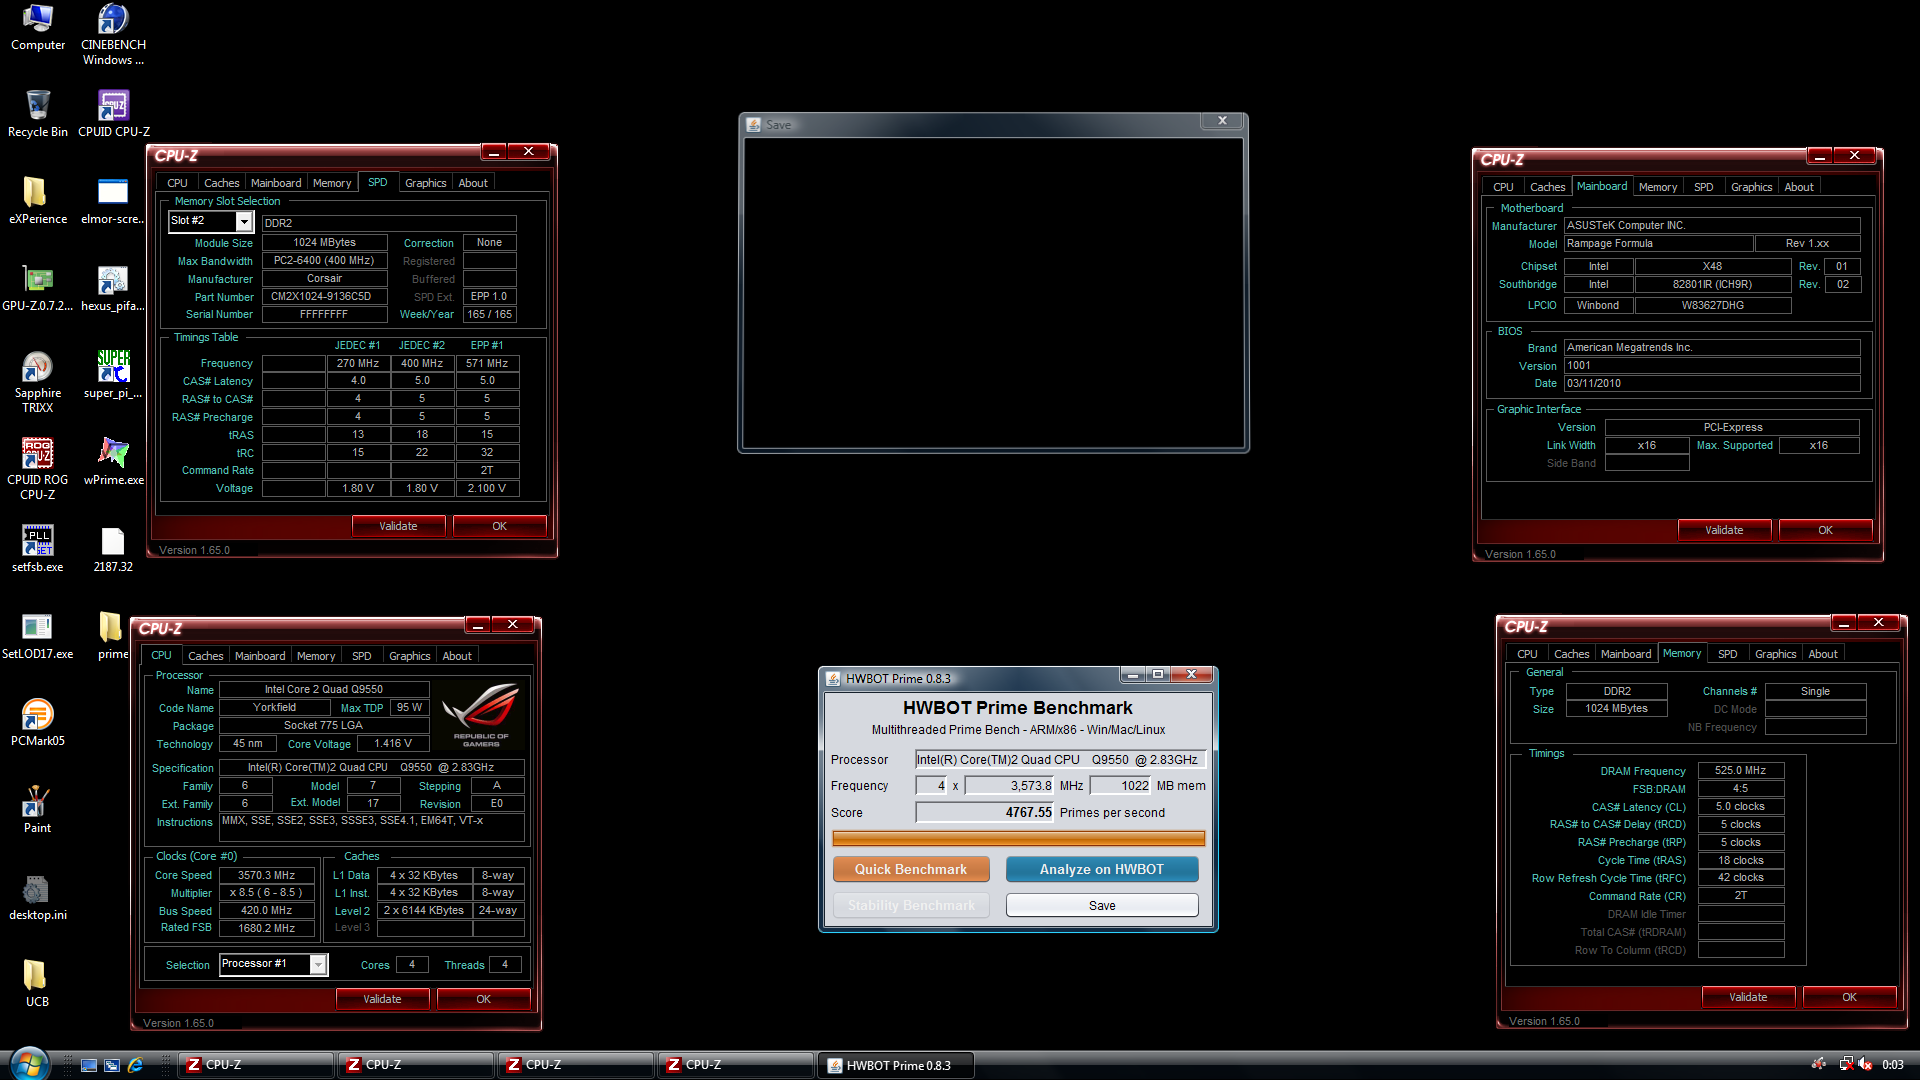Click Southbridge 82801IR (ICH9R) field
1920x1080 pixels.
[x=1712, y=285]
